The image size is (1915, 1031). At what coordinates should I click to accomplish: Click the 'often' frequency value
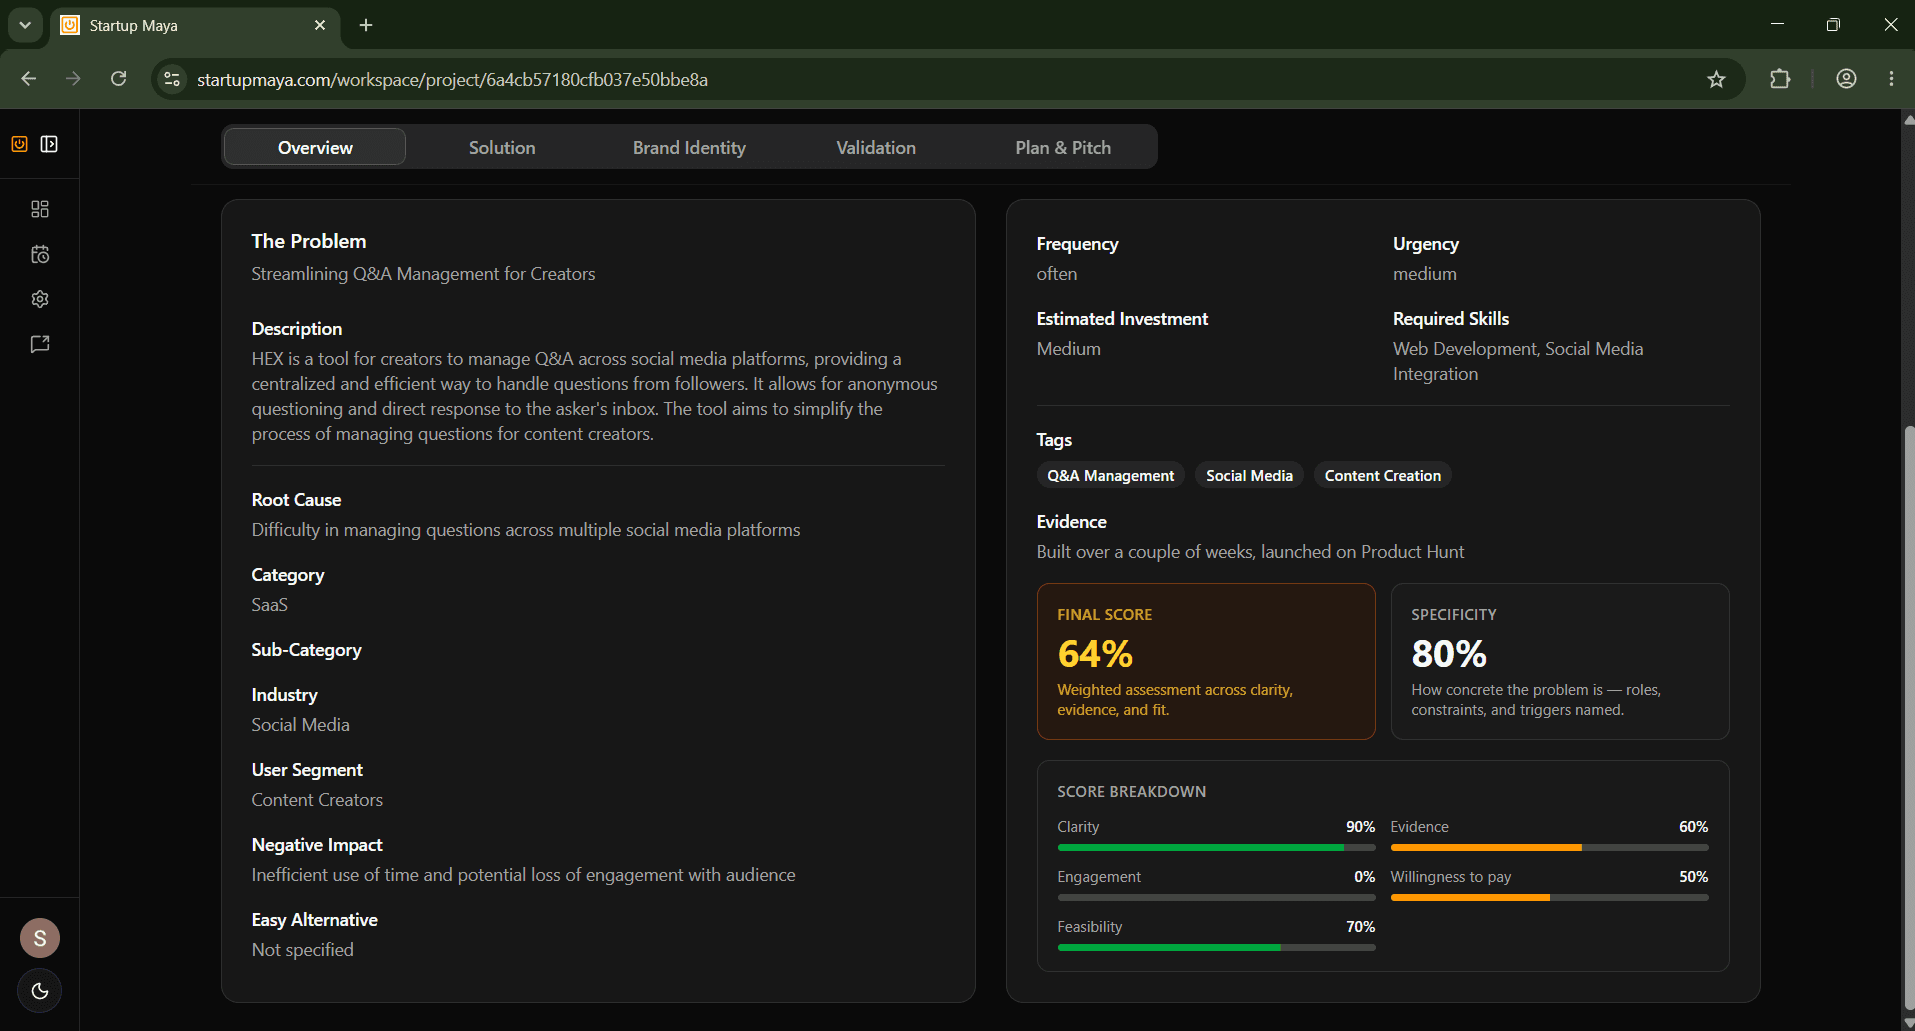coord(1056,274)
